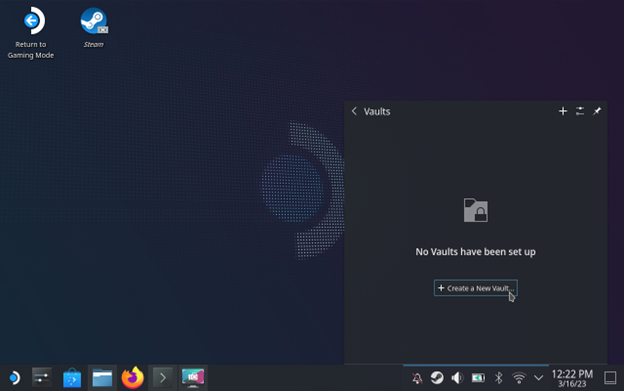Open System Settings from taskbar
The height and width of the screenshot is (391, 624).
pyautogui.click(x=42, y=377)
